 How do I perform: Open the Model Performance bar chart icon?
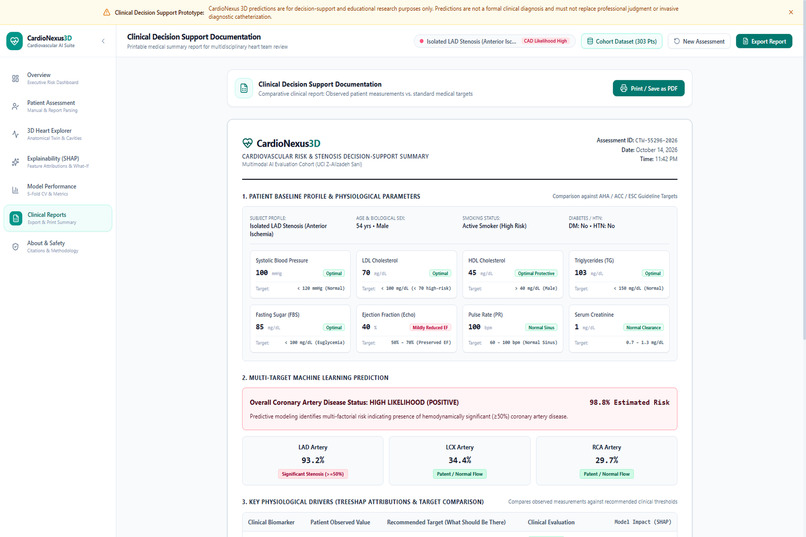click(x=15, y=190)
